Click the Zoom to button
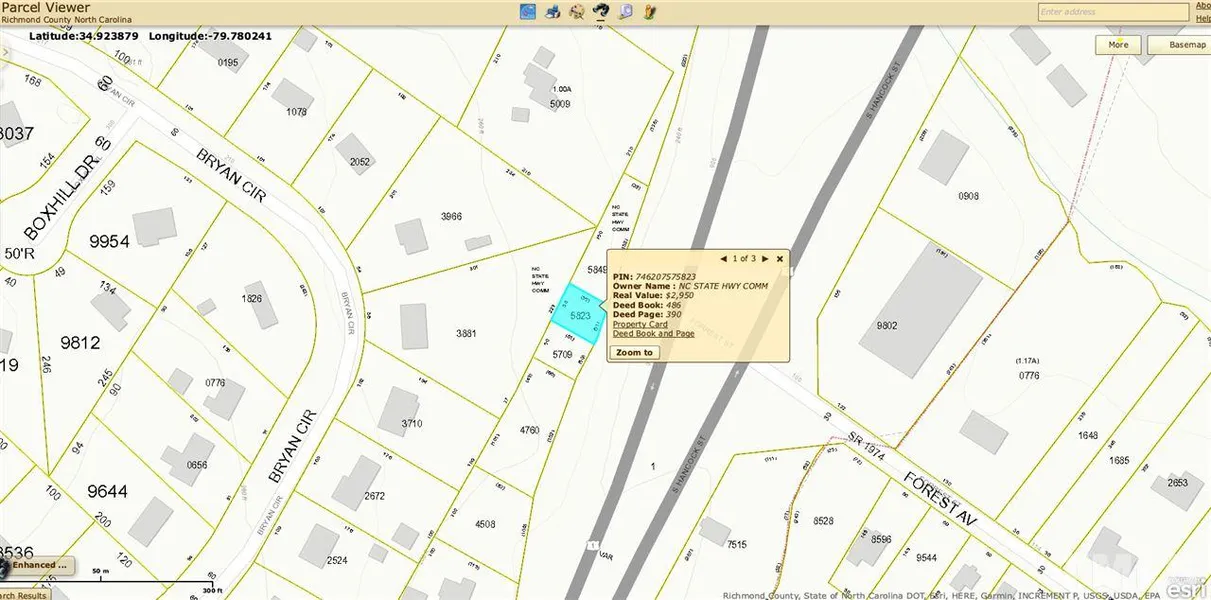Image resolution: width=1211 pixels, height=600 pixels. (635, 352)
